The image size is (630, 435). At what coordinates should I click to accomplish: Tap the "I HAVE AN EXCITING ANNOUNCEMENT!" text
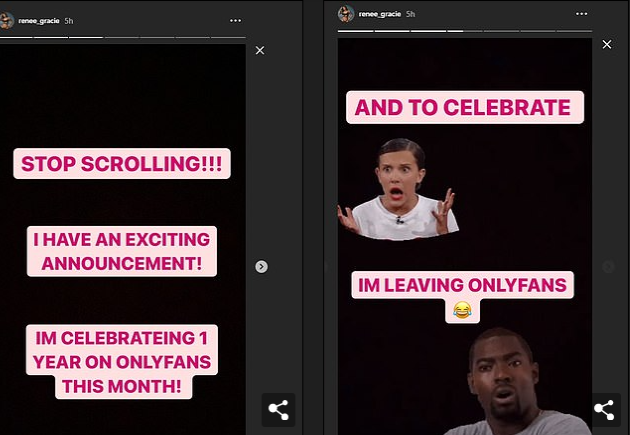[122, 252]
